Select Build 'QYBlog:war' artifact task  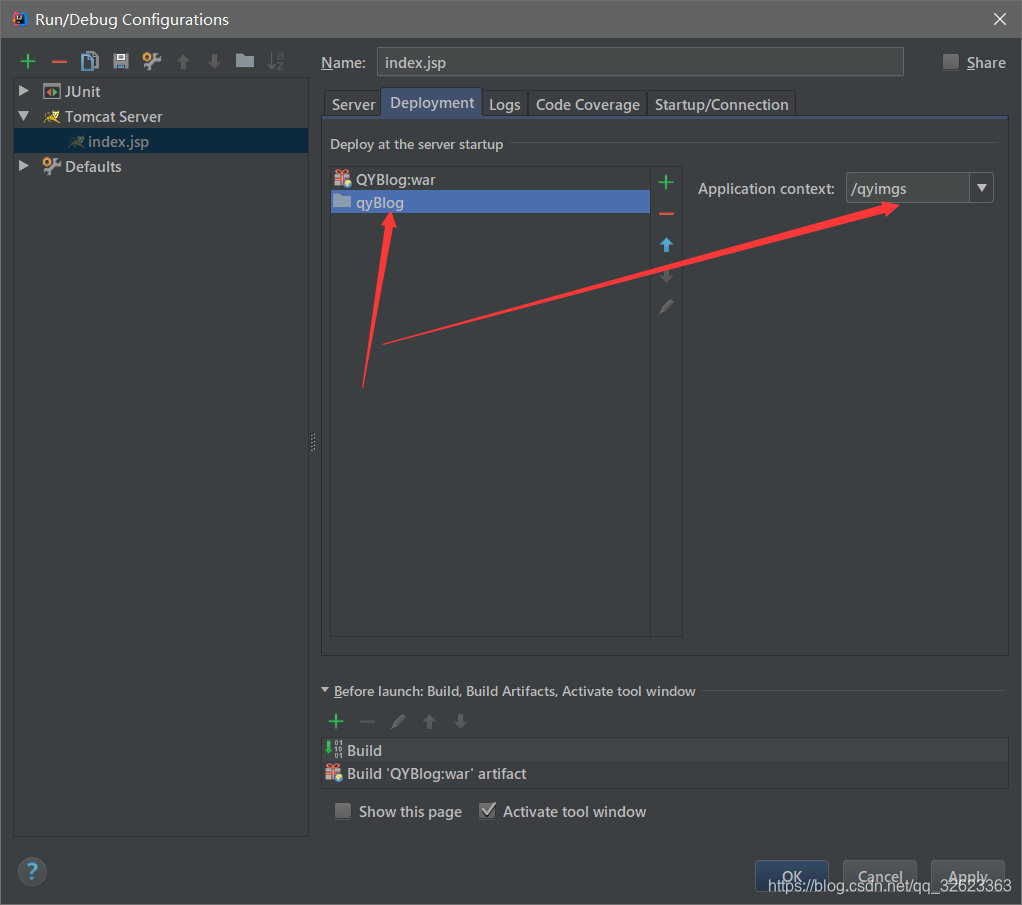tap(665, 773)
